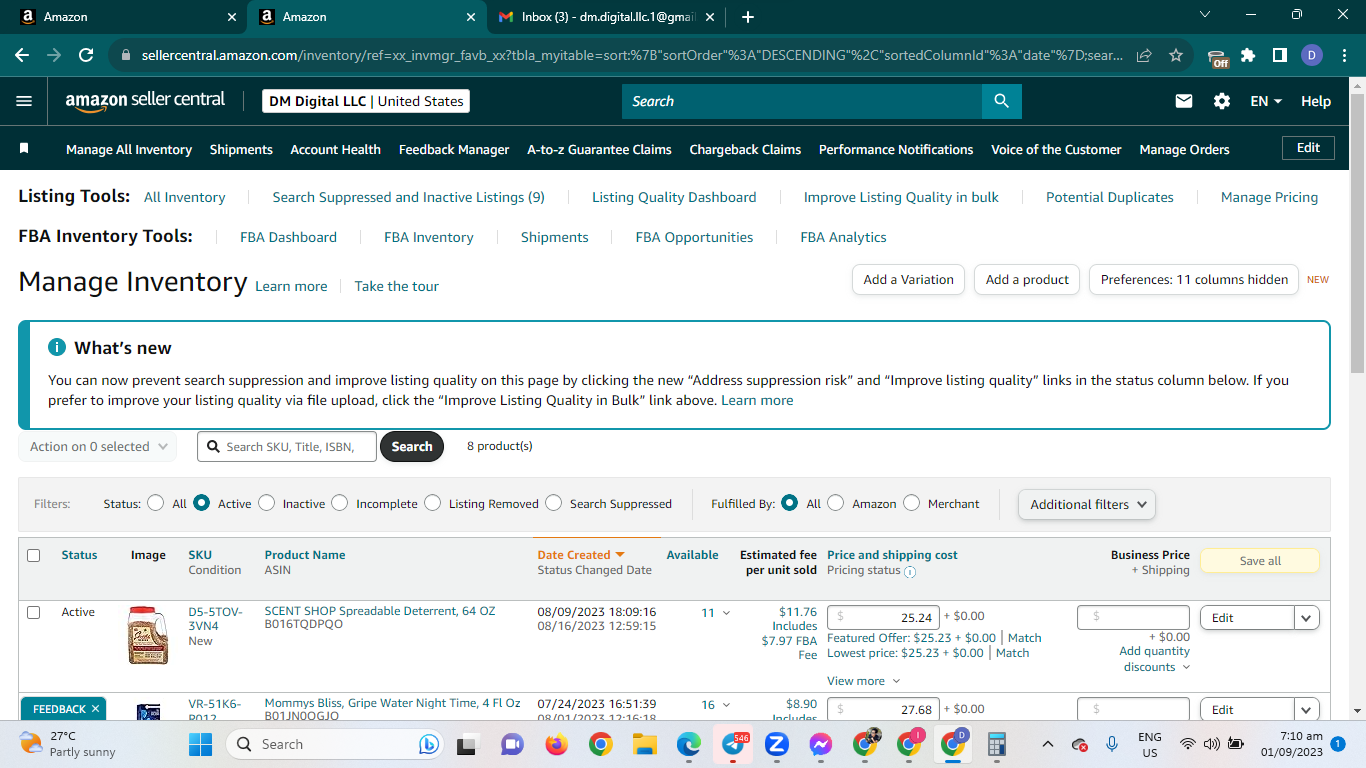Image resolution: width=1366 pixels, height=768 pixels.
Task: Open a new browser tab
Action: coord(748,17)
